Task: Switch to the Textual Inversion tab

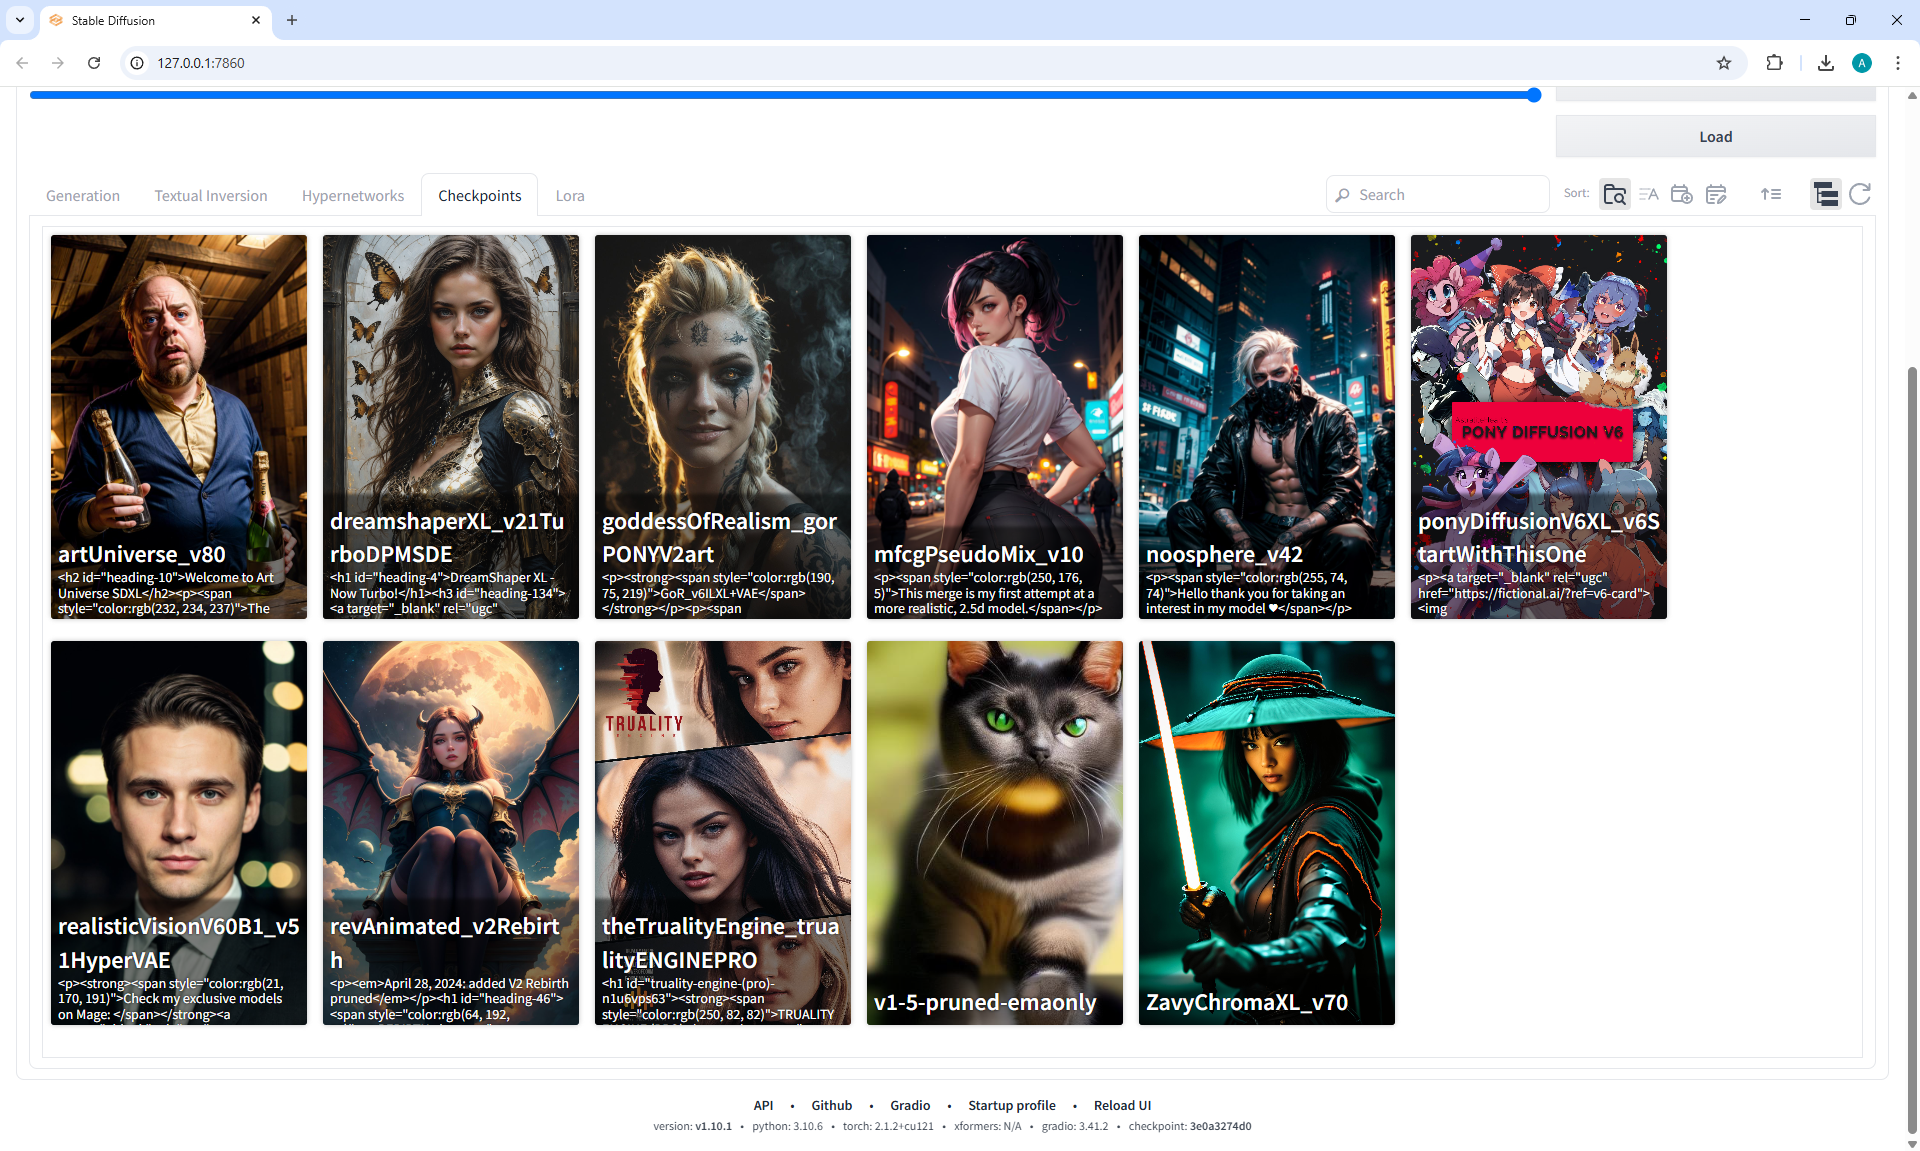Action: click(x=211, y=196)
